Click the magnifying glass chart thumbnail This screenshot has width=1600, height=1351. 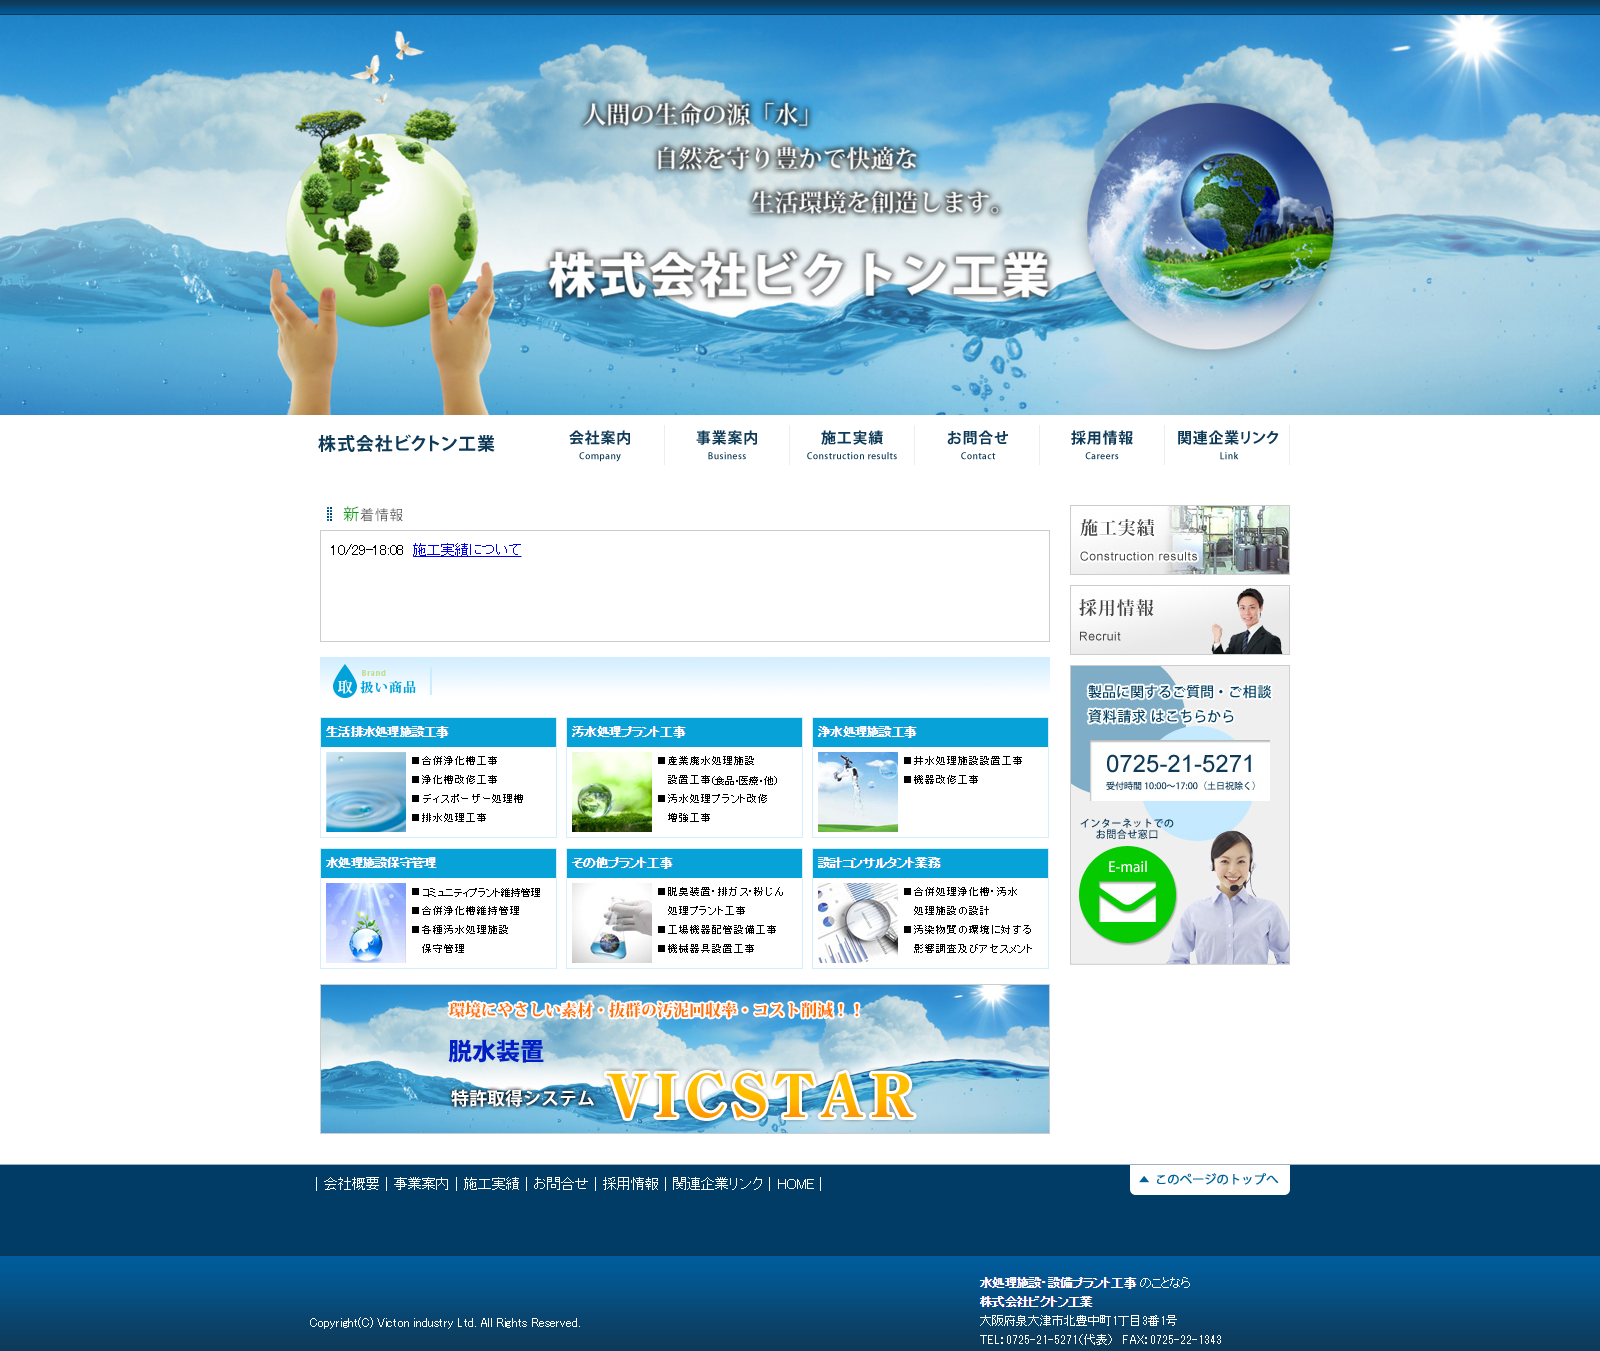(857, 922)
